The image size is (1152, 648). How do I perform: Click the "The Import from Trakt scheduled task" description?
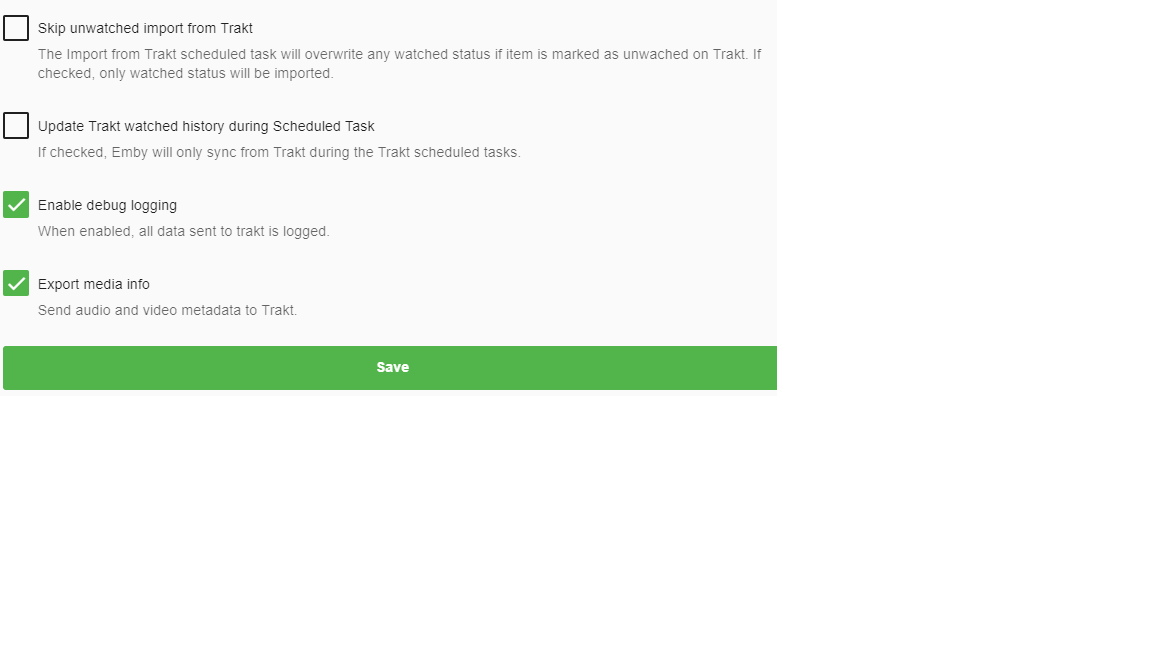[x=399, y=54]
